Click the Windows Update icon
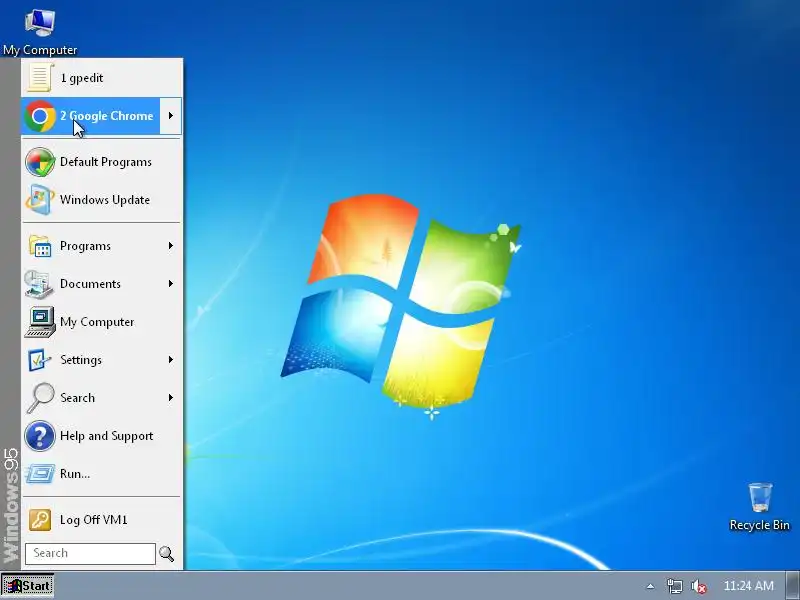 click(x=40, y=199)
